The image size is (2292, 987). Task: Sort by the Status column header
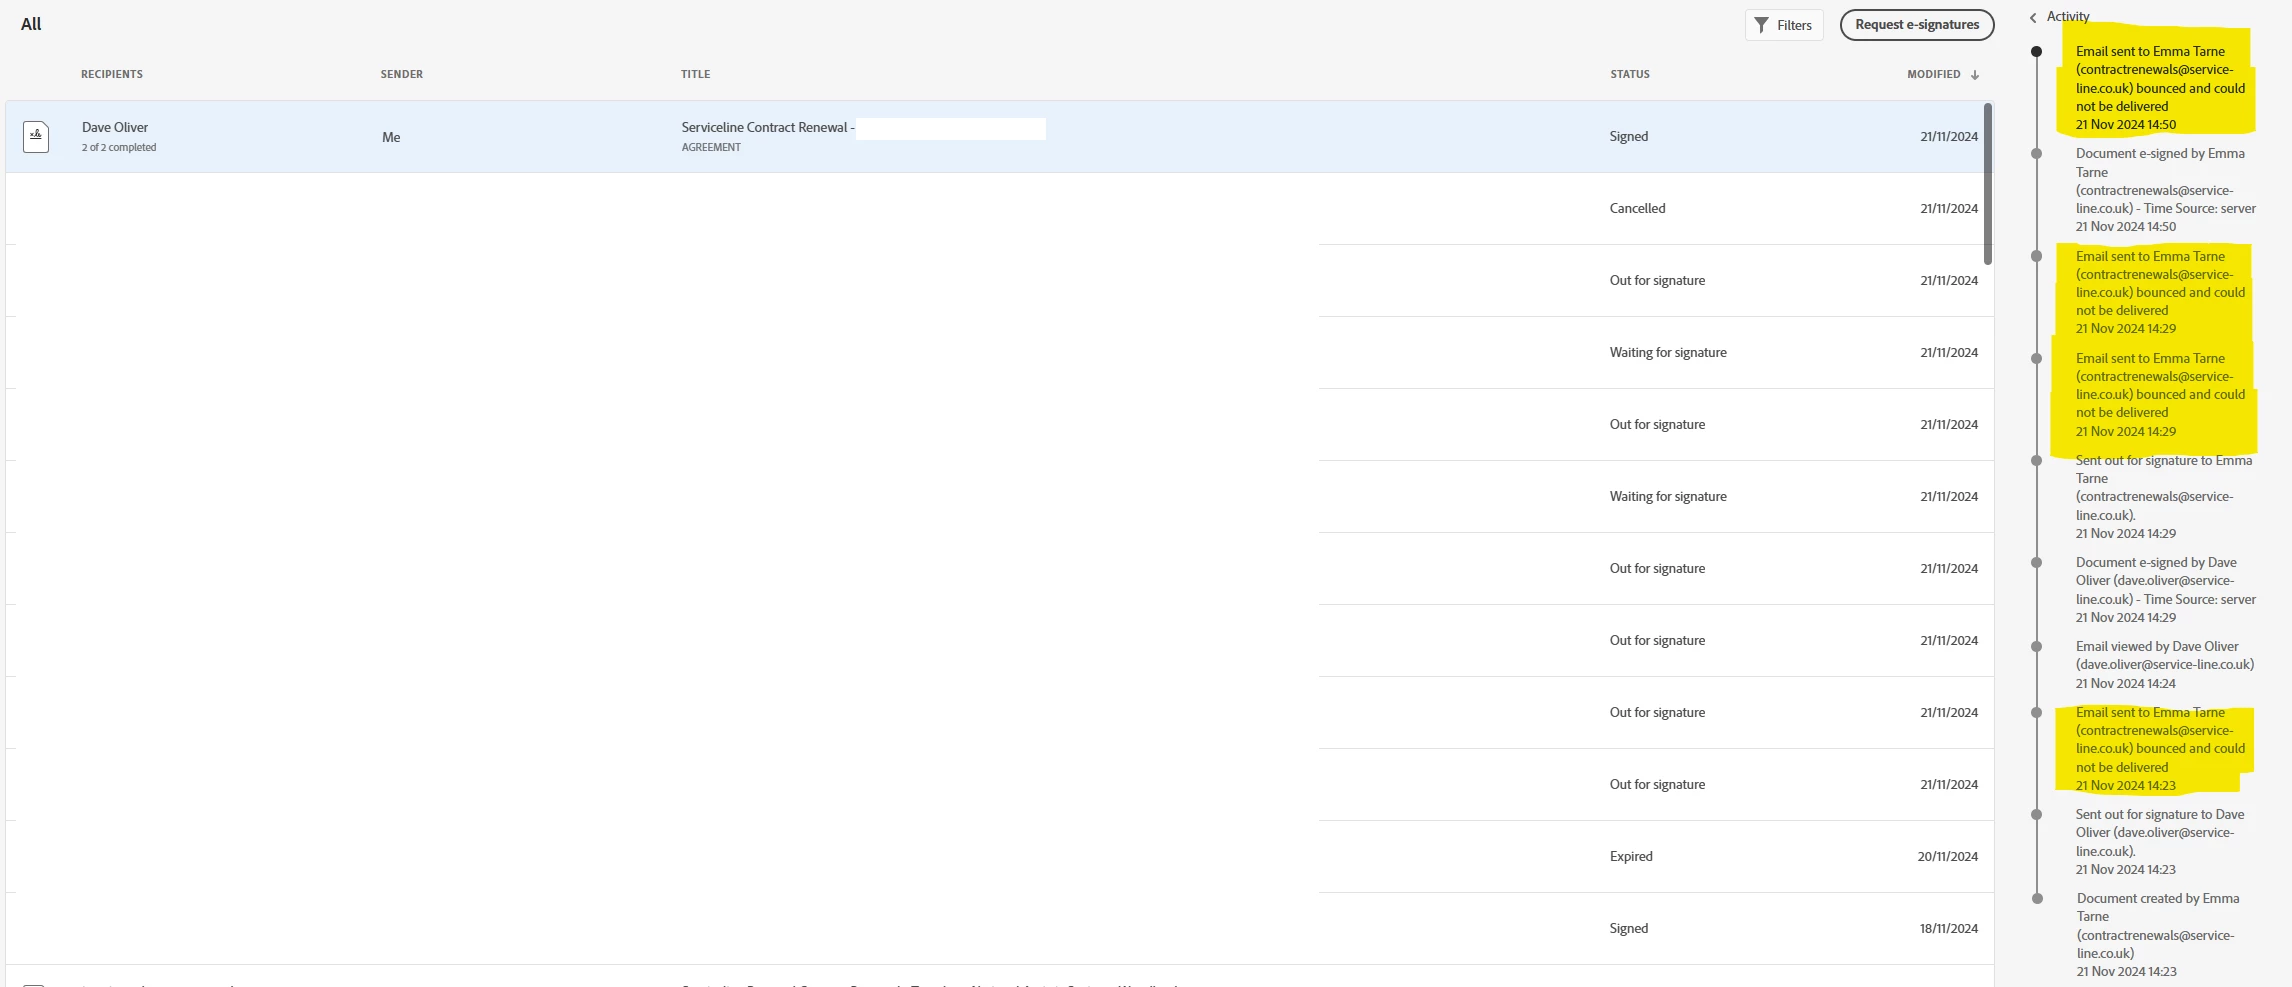[1630, 74]
